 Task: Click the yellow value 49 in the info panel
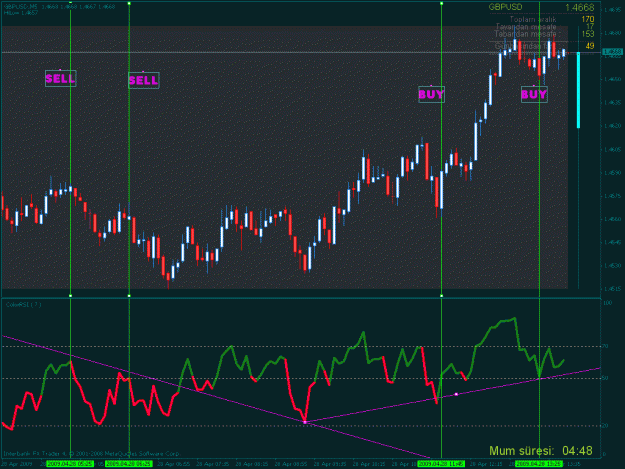tap(590, 46)
